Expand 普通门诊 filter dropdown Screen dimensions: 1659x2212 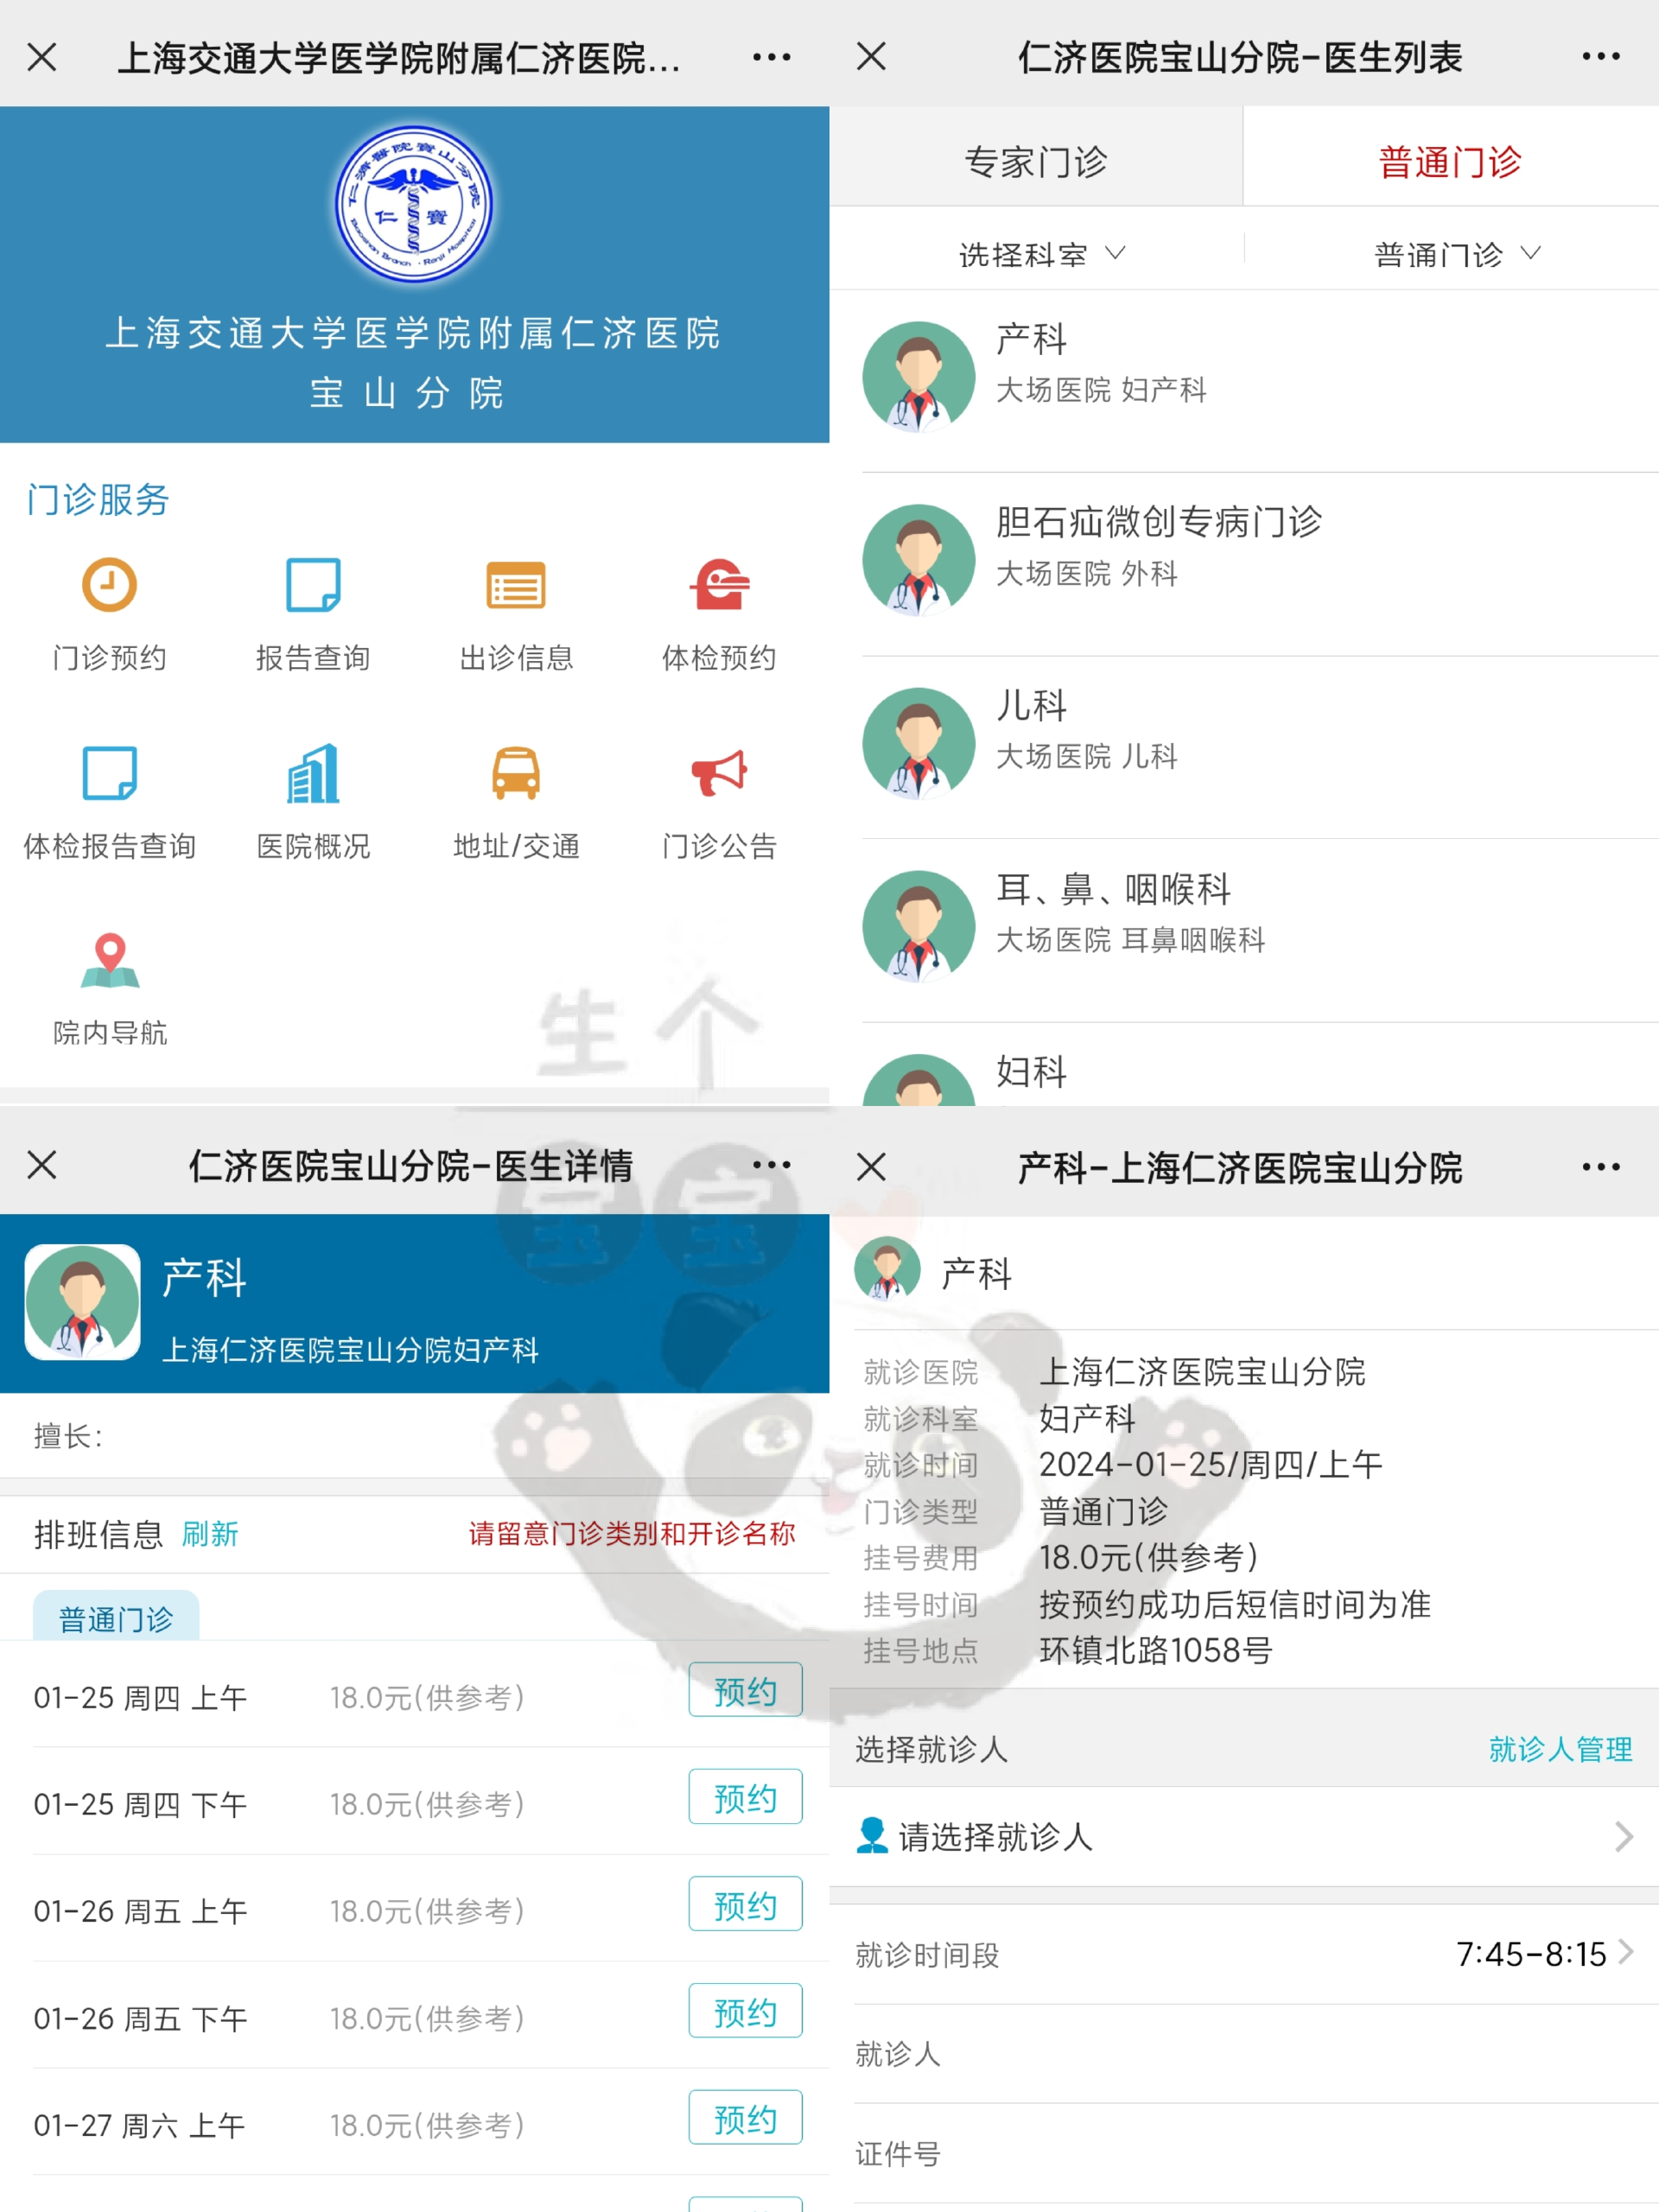(1456, 254)
